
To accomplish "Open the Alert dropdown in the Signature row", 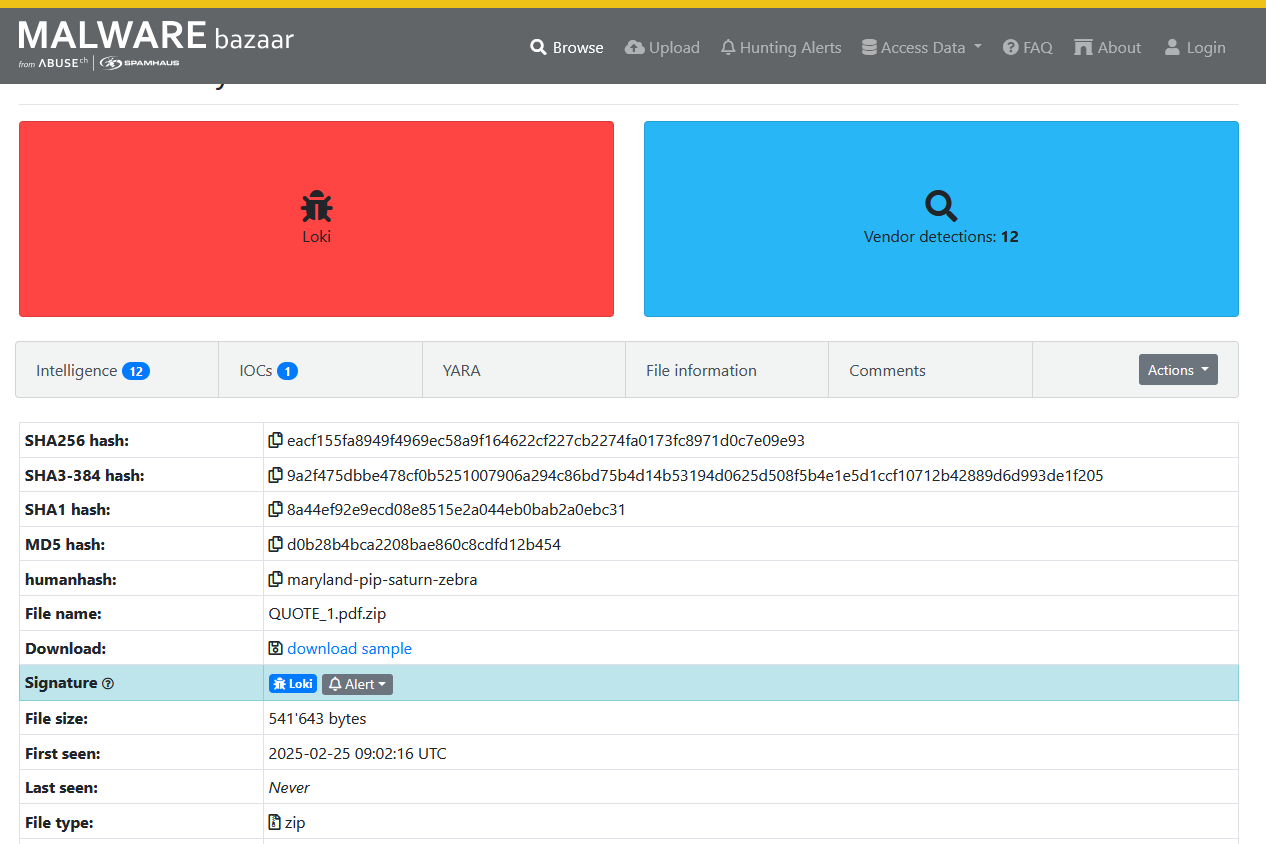I will coord(356,684).
